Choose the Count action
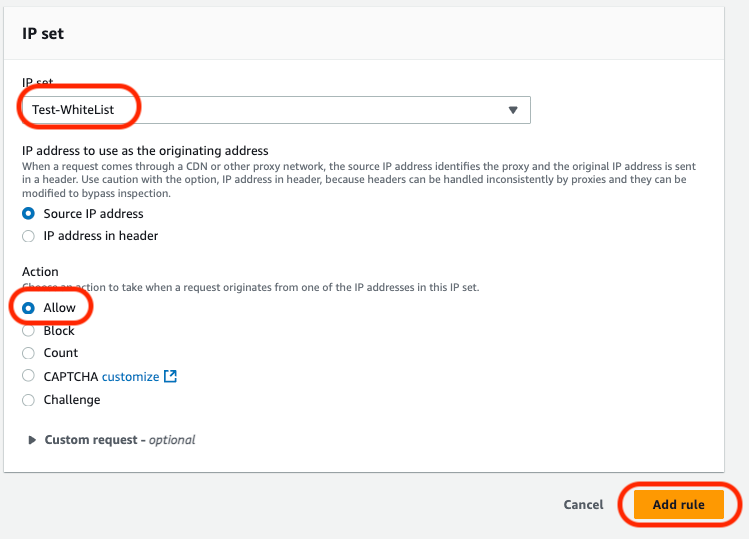The image size is (749, 539). click(x=28, y=353)
